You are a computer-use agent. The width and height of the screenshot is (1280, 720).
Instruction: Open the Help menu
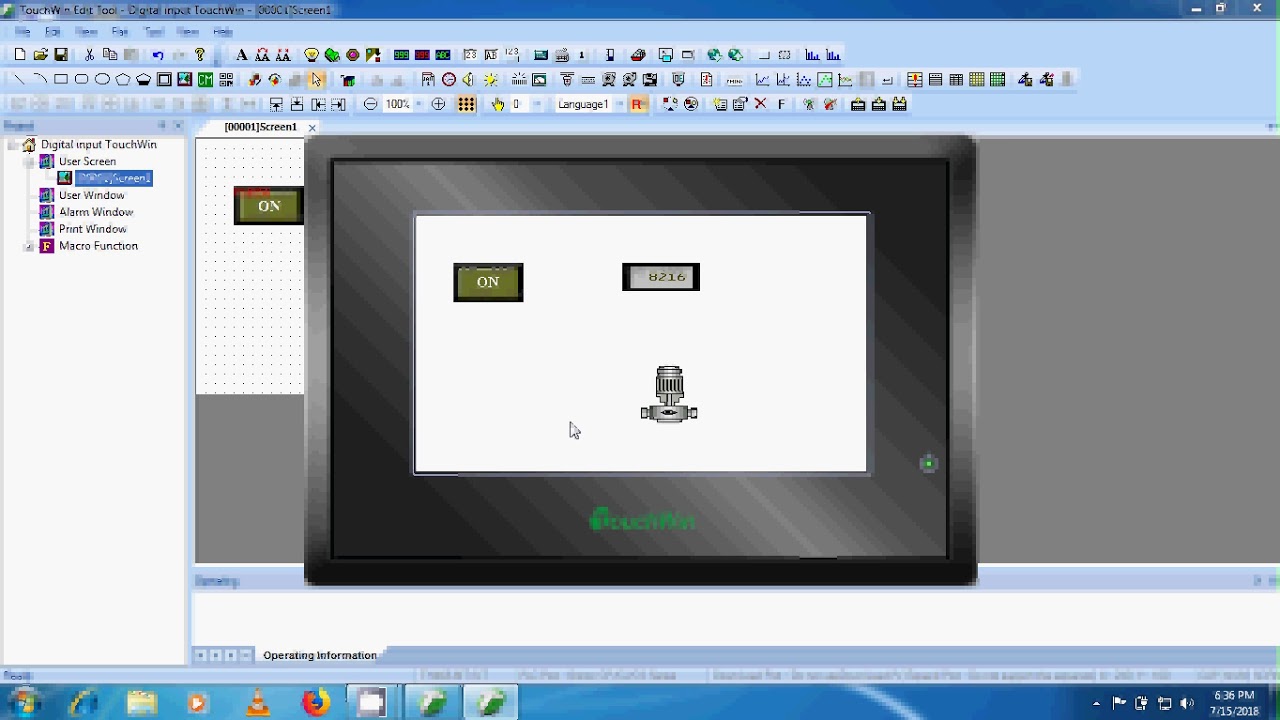[222, 32]
